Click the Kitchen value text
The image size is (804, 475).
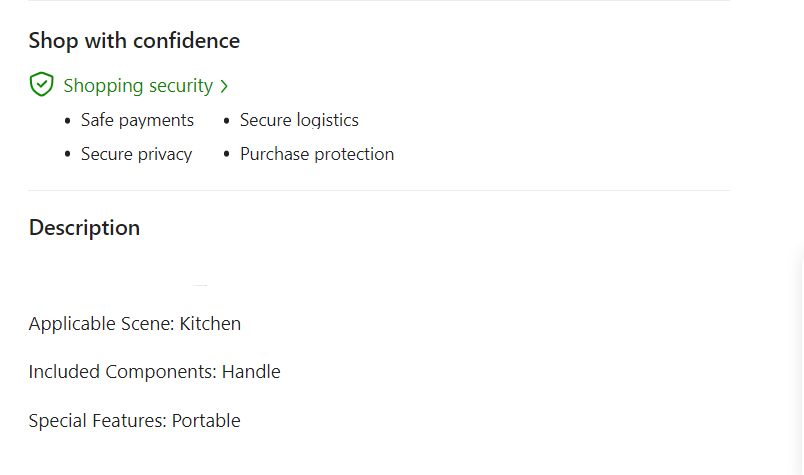point(210,324)
